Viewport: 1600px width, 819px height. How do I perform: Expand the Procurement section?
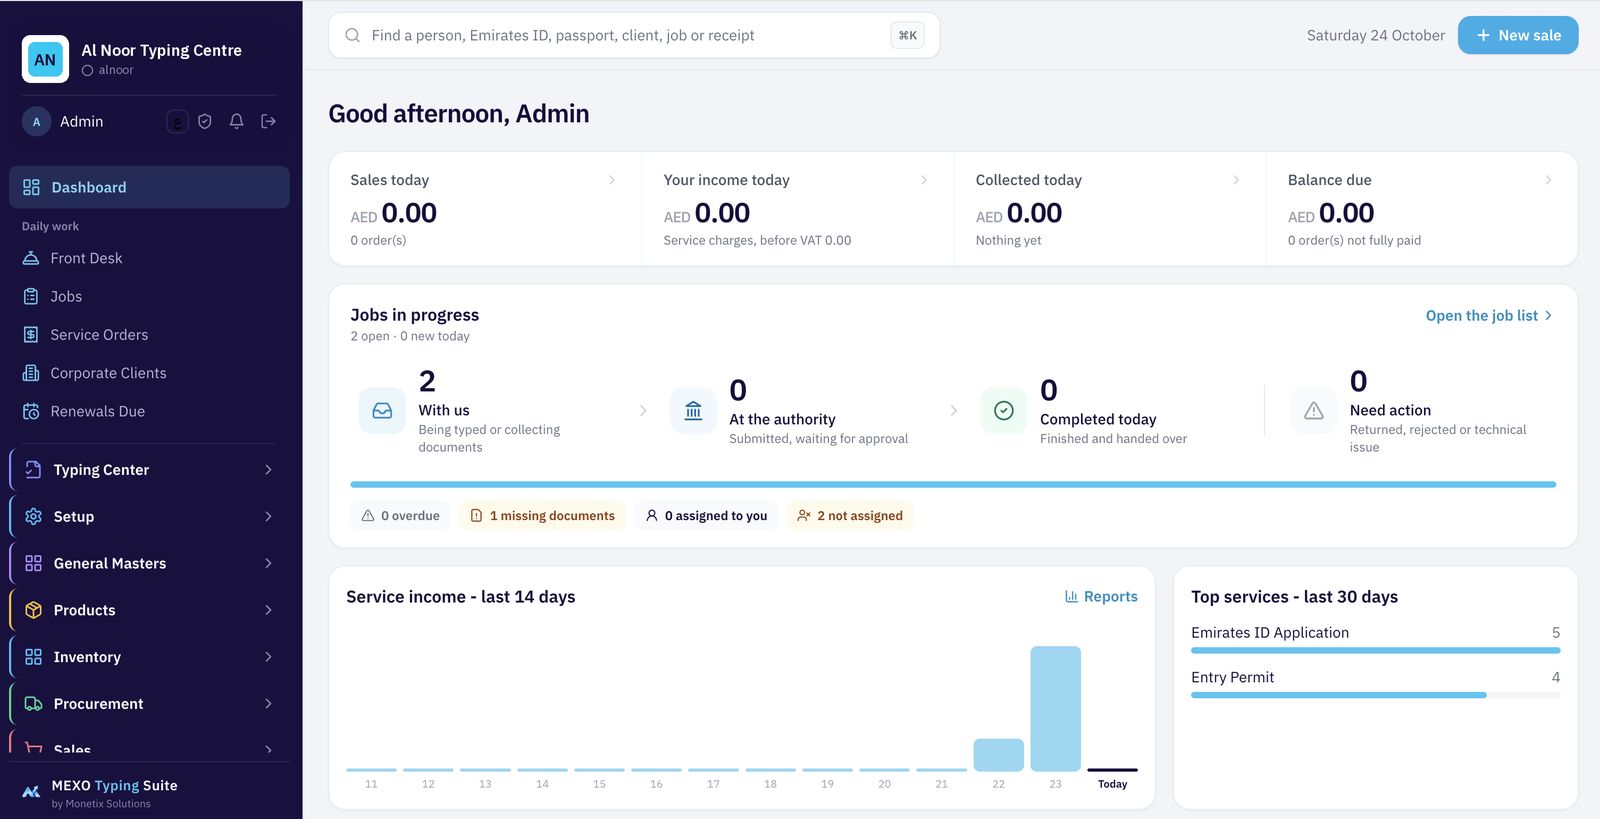(149, 704)
